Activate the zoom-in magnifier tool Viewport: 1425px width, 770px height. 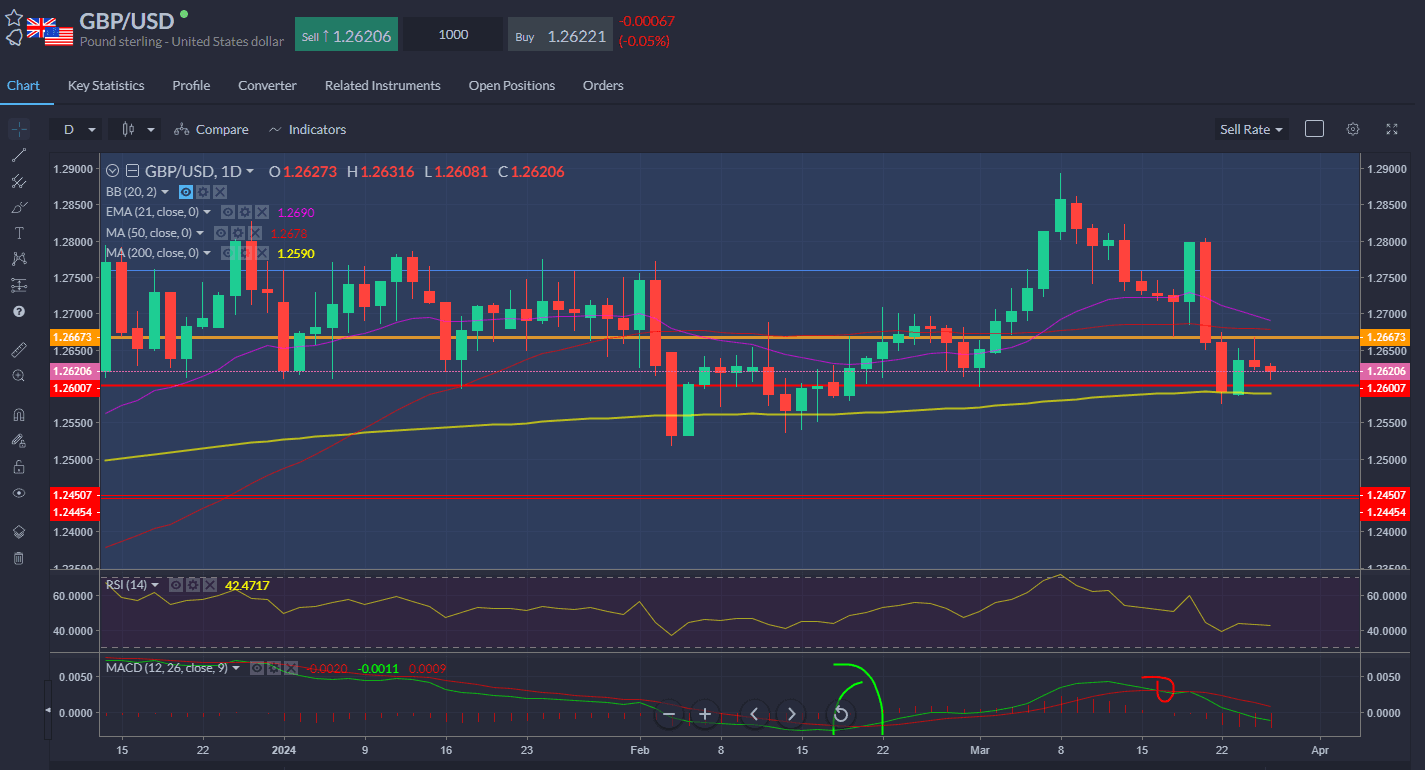pos(18,375)
